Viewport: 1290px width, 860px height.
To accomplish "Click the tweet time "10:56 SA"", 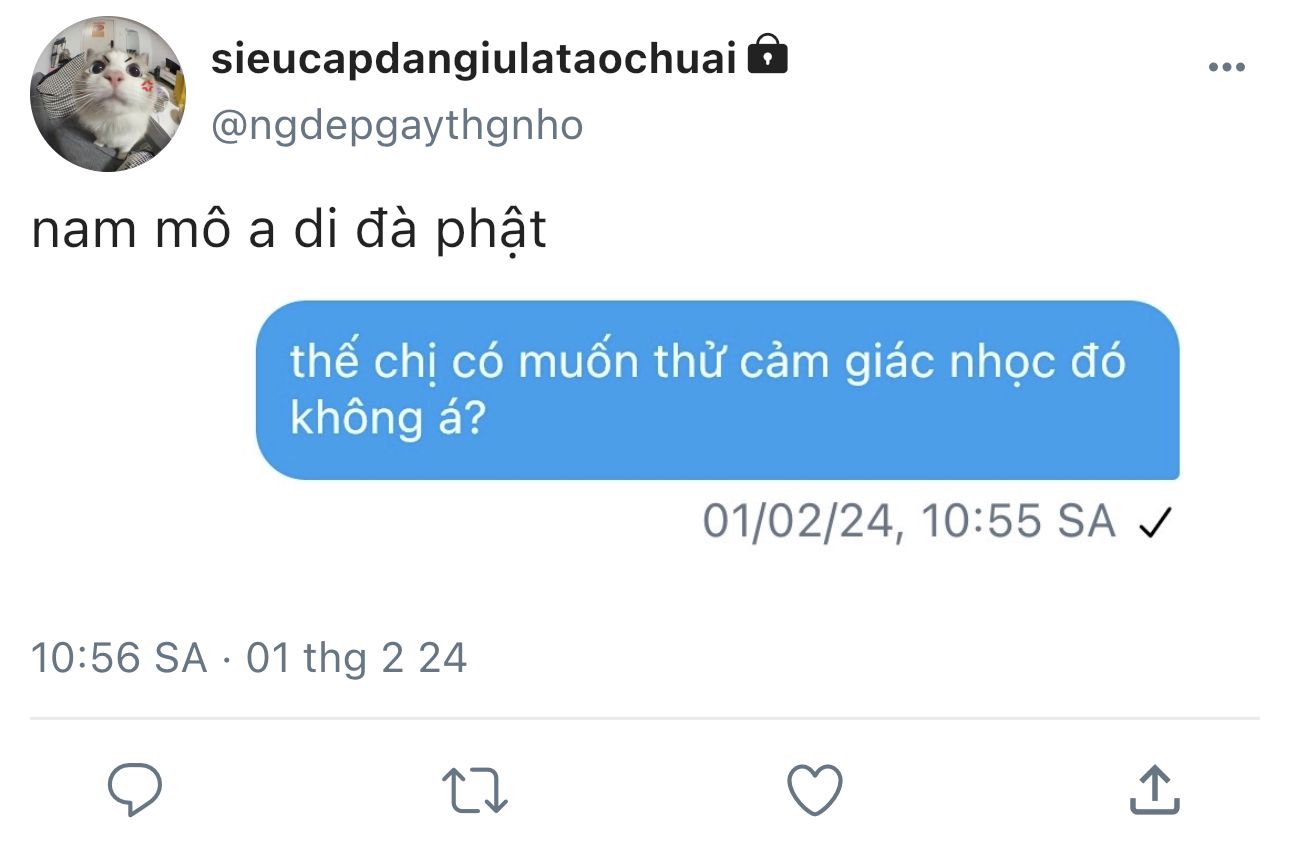I will [x=119, y=659].
